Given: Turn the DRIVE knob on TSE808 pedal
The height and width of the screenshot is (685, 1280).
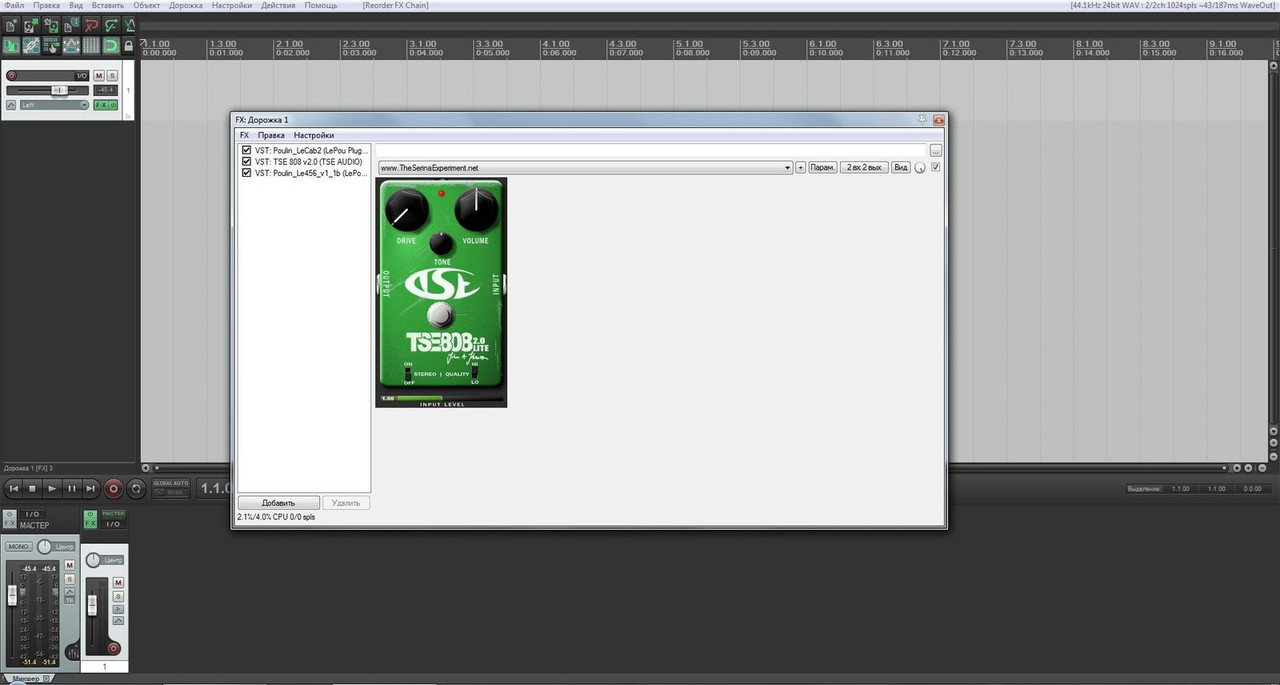Looking at the screenshot, I should [407, 210].
